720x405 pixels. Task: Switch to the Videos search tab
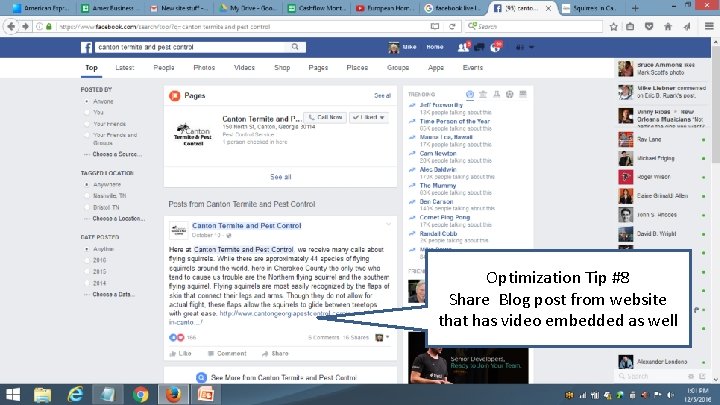244,68
